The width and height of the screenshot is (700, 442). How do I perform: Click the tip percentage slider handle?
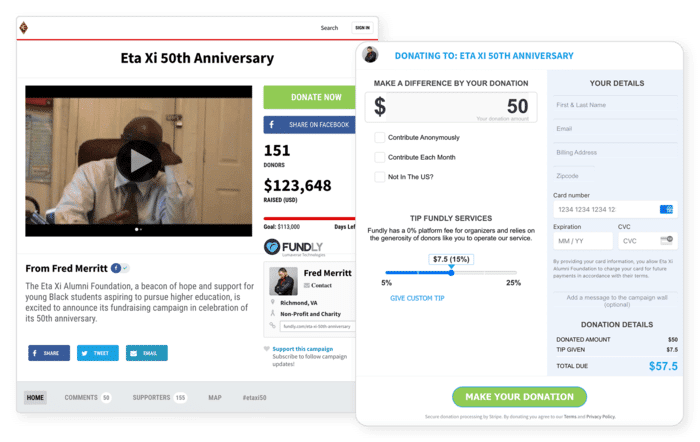[451, 272]
